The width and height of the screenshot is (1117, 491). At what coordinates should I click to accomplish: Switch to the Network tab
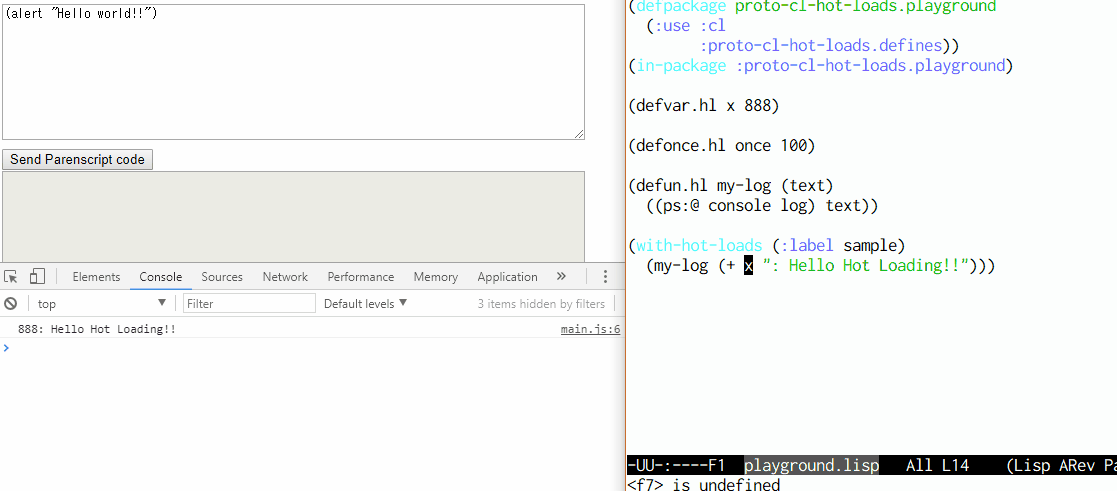pyautogui.click(x=285, y=277)
